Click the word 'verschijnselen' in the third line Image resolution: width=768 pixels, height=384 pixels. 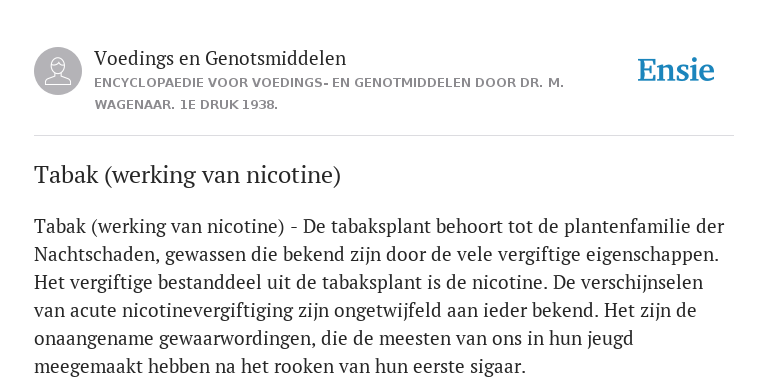pyautogui.click(x=642, y=283)
